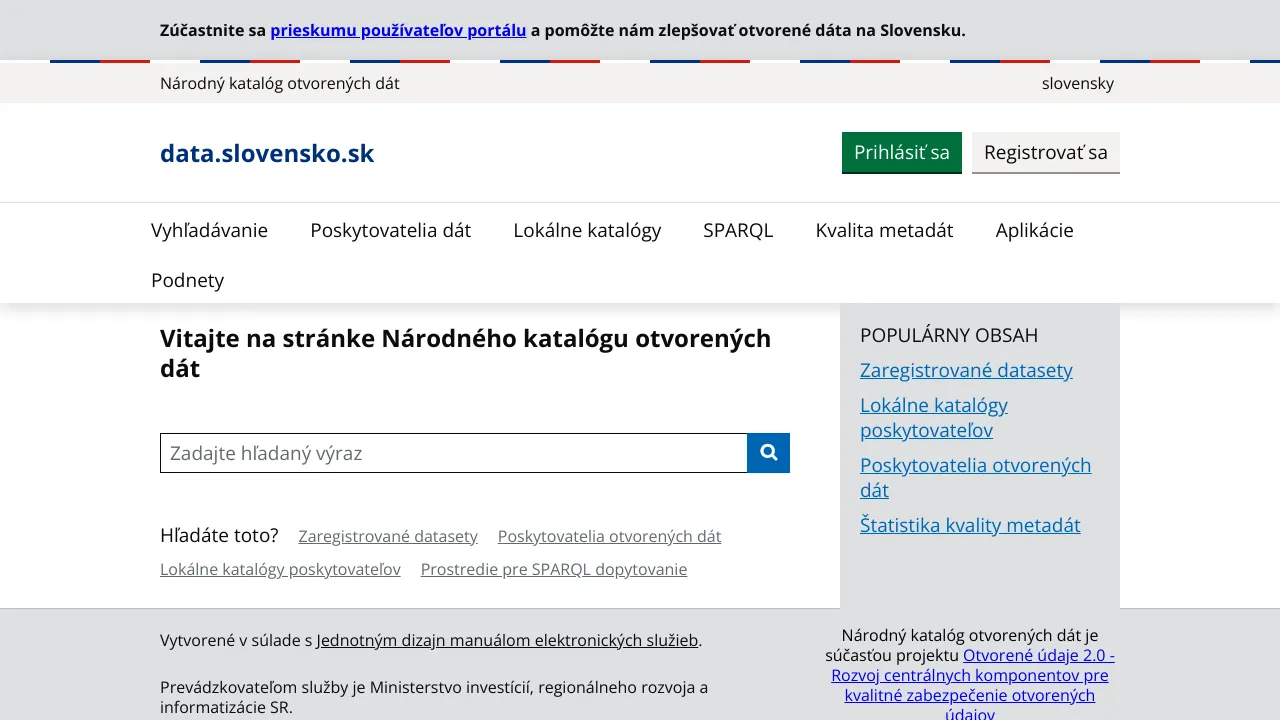Click the grey 'Poskytovatelia otvorených dát' suggestion
Image resolution: width=1280 pixels, height=720 pixels.
pos(609,536)
